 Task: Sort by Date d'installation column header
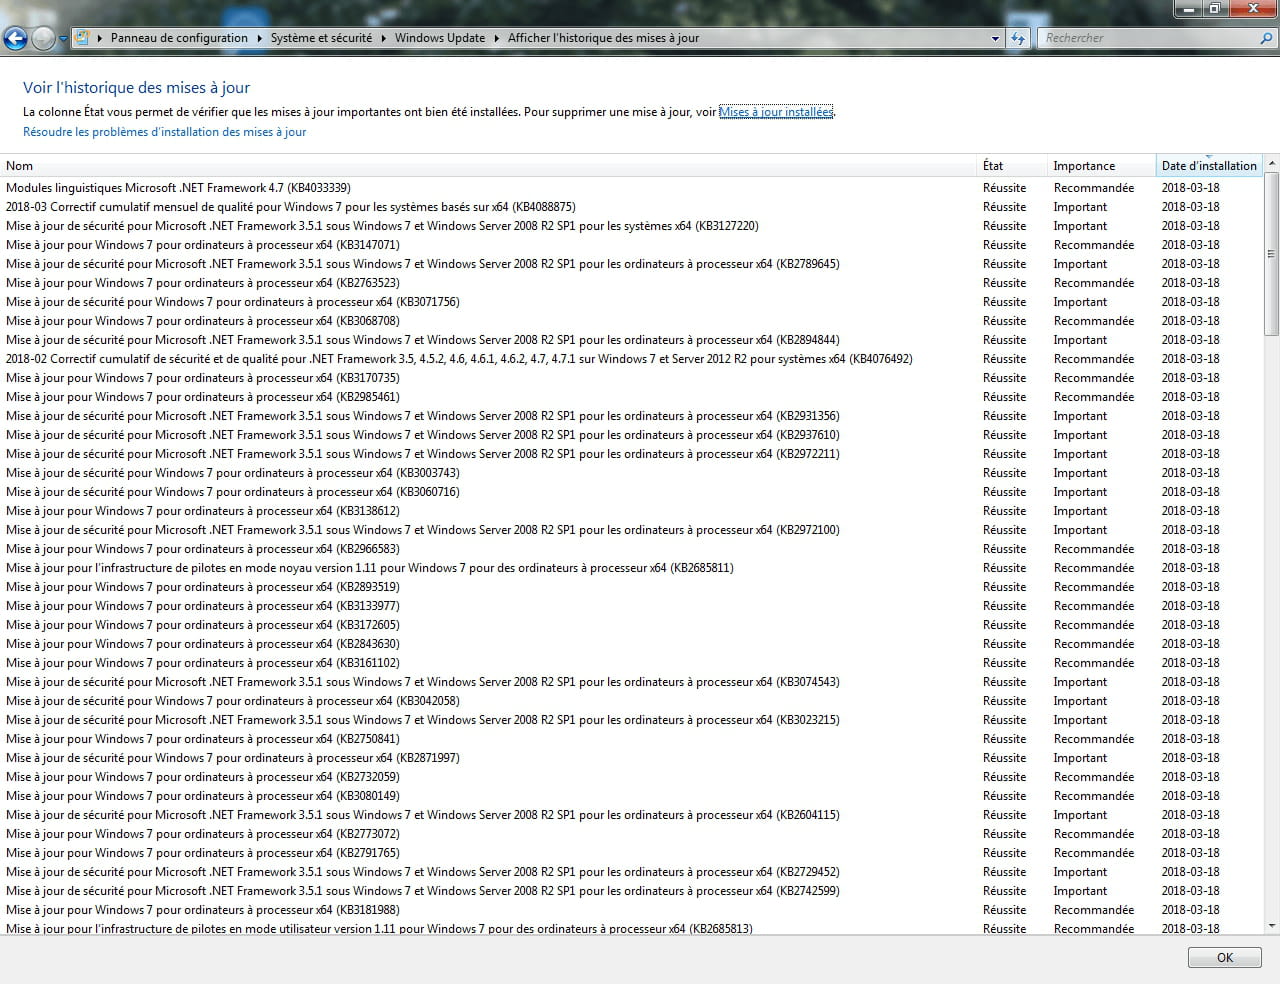pos(1209,166)
